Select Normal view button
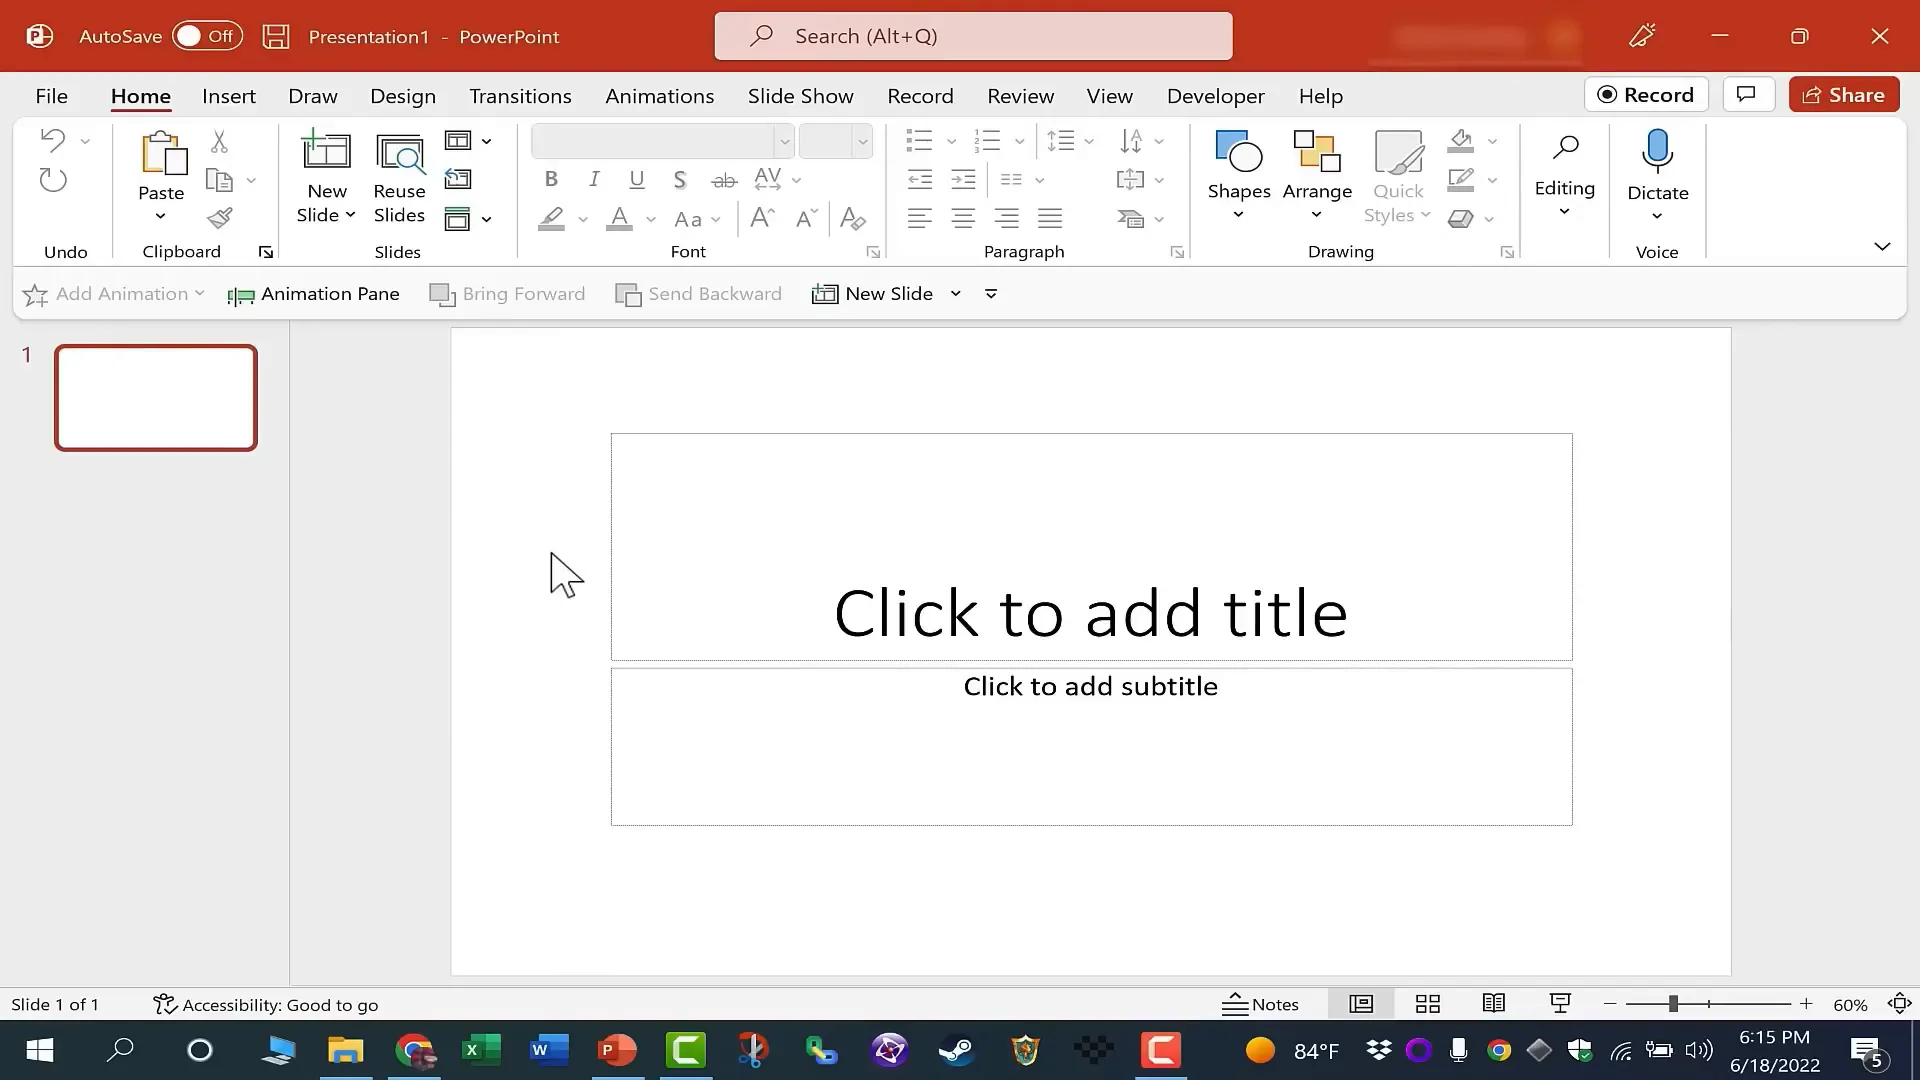1920x1080 pixels. 1361,1004
